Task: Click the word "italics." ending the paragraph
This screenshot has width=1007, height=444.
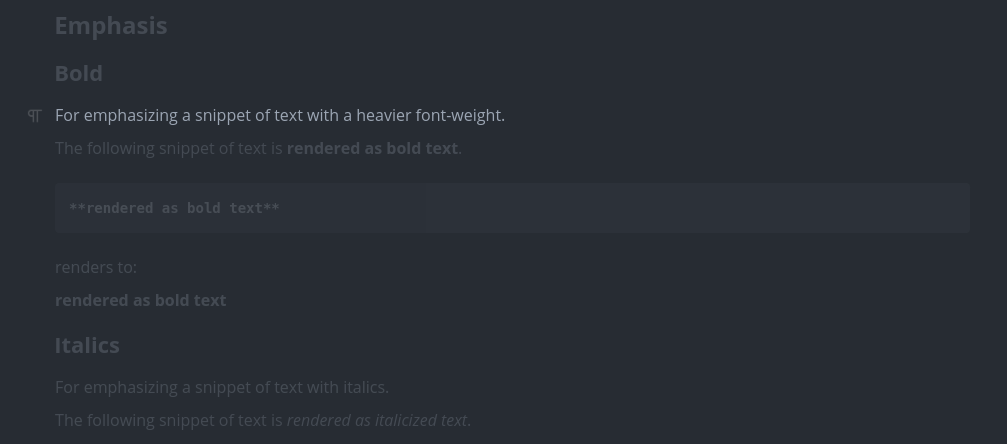Action: click(x=366, y=387)
